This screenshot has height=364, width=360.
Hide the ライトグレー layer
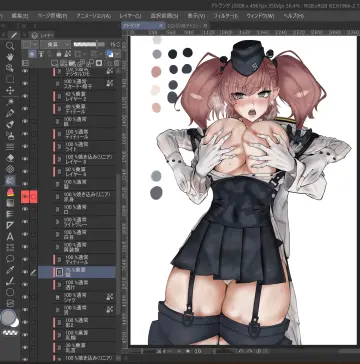click(x=25, y=222)
